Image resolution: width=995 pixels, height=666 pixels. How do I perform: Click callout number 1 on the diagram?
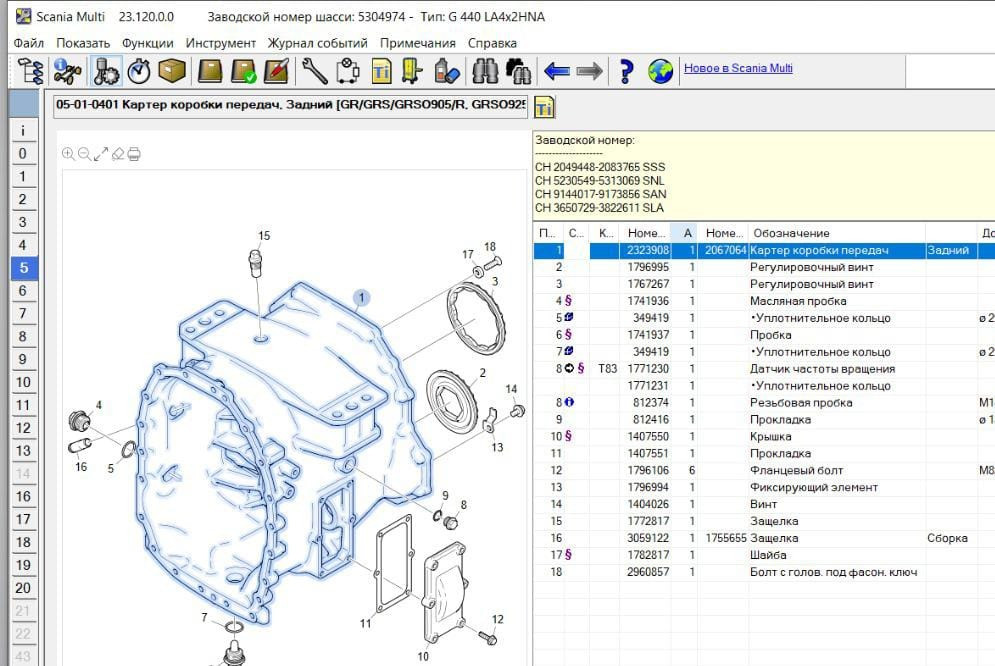tap(361, 297)
